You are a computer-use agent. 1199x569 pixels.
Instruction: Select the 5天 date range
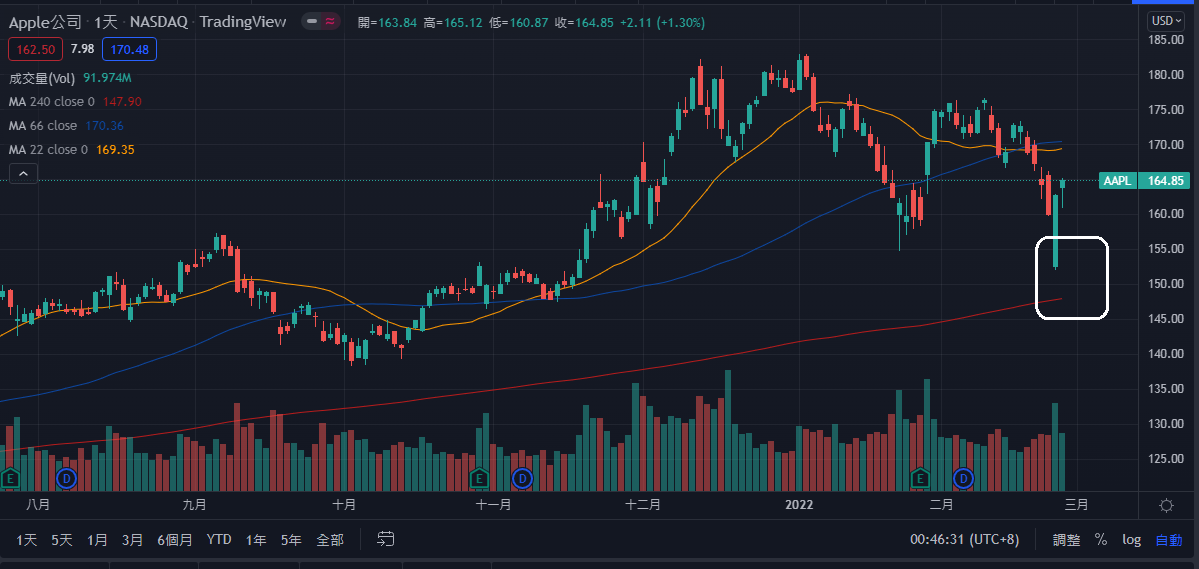62,540
